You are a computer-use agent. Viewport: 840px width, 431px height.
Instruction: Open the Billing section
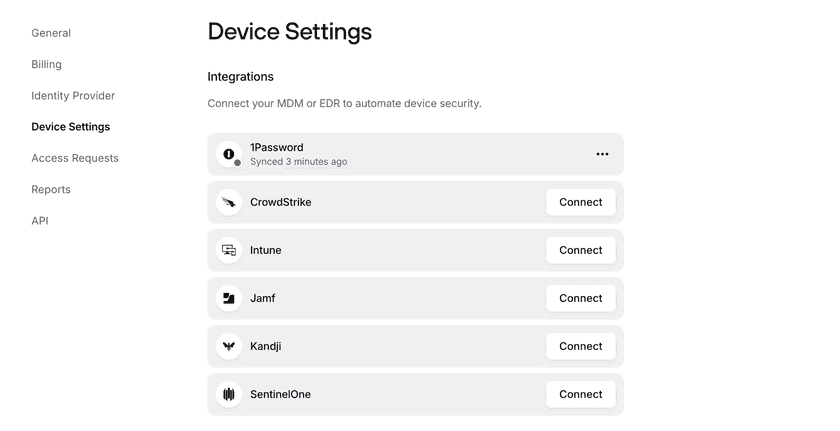tap(46, 64)
